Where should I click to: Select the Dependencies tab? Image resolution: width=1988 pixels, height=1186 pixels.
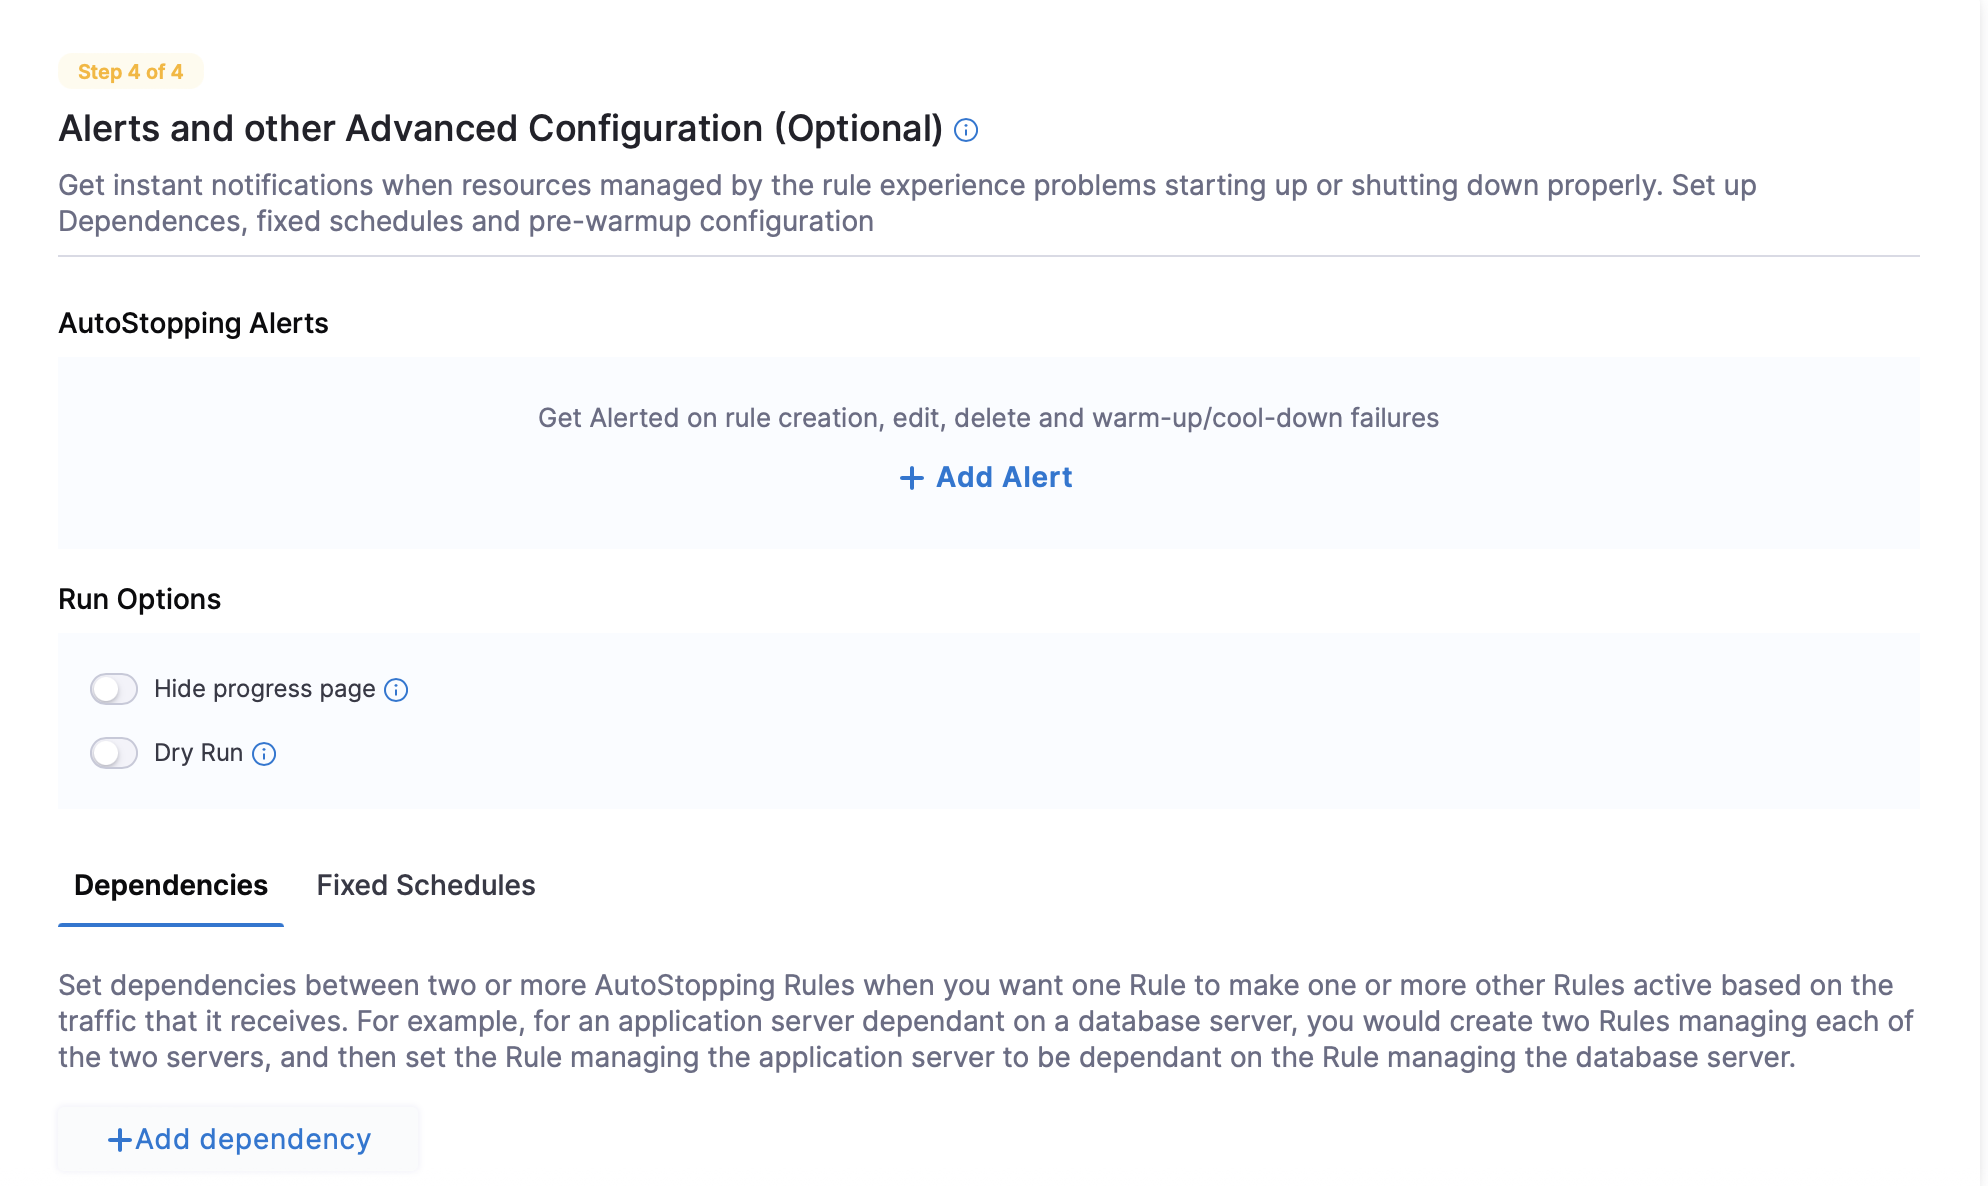(171, 886)
